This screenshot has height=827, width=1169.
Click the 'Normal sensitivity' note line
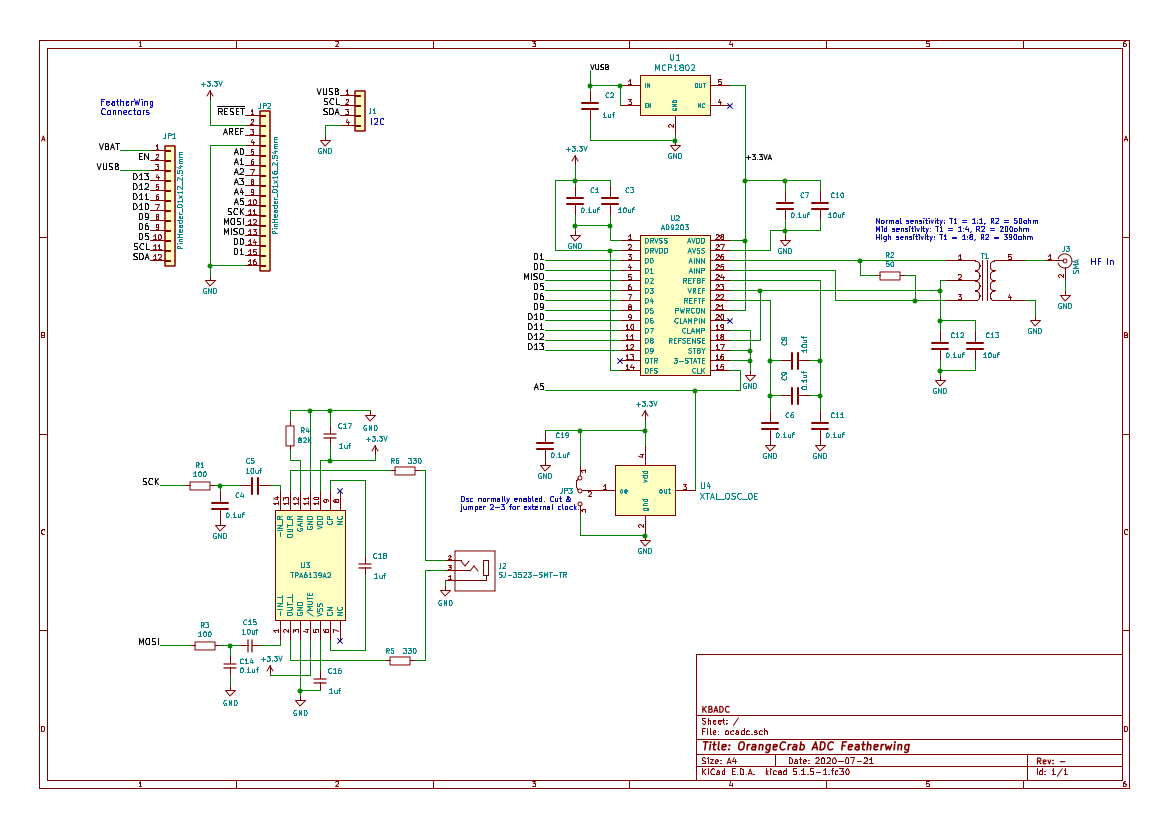coord(957,221)
